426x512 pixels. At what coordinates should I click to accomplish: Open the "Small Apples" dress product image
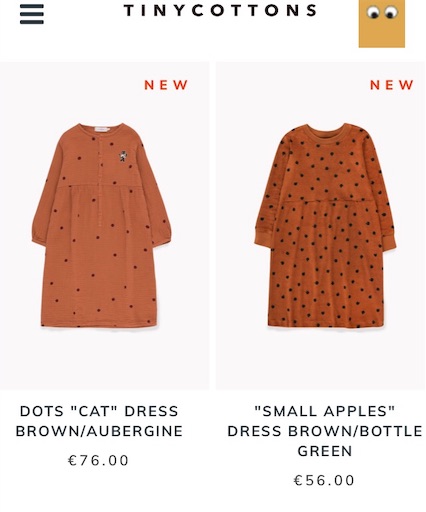coord(320,226)
